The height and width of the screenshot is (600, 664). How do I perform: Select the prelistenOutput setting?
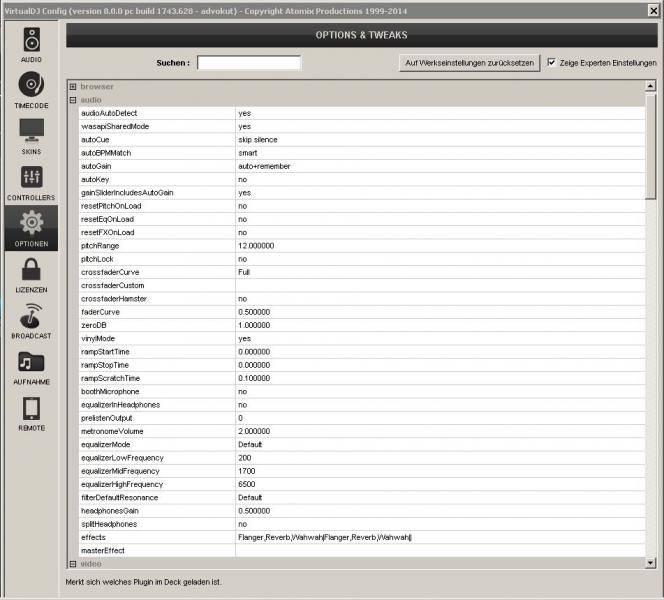[x=362, y=418]
